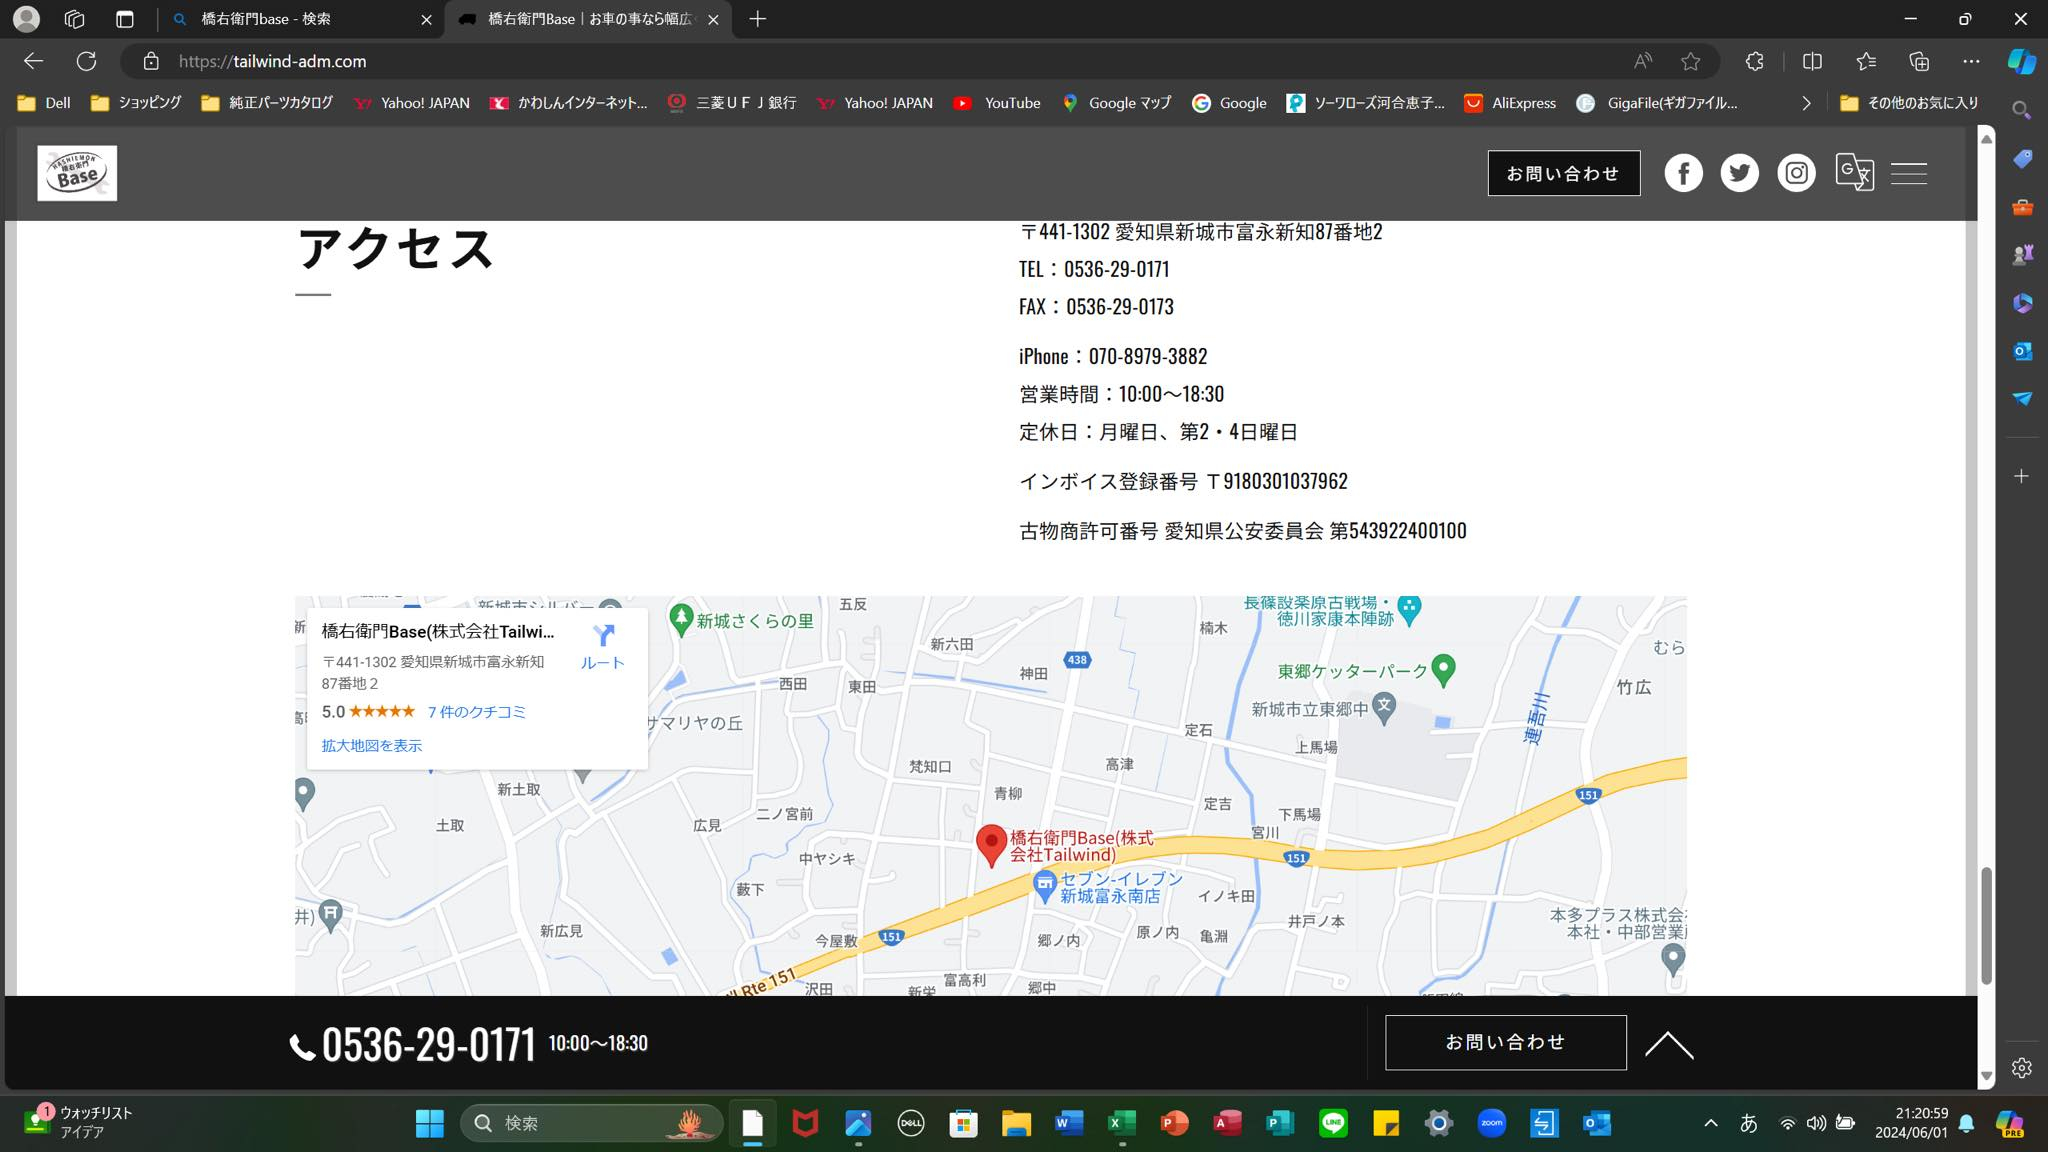The width and height of the screenshot is (2048, 1152).
Task: Click the 新城さくらの里 map marker
Action: pyautogui.click(x=681, y=620)
